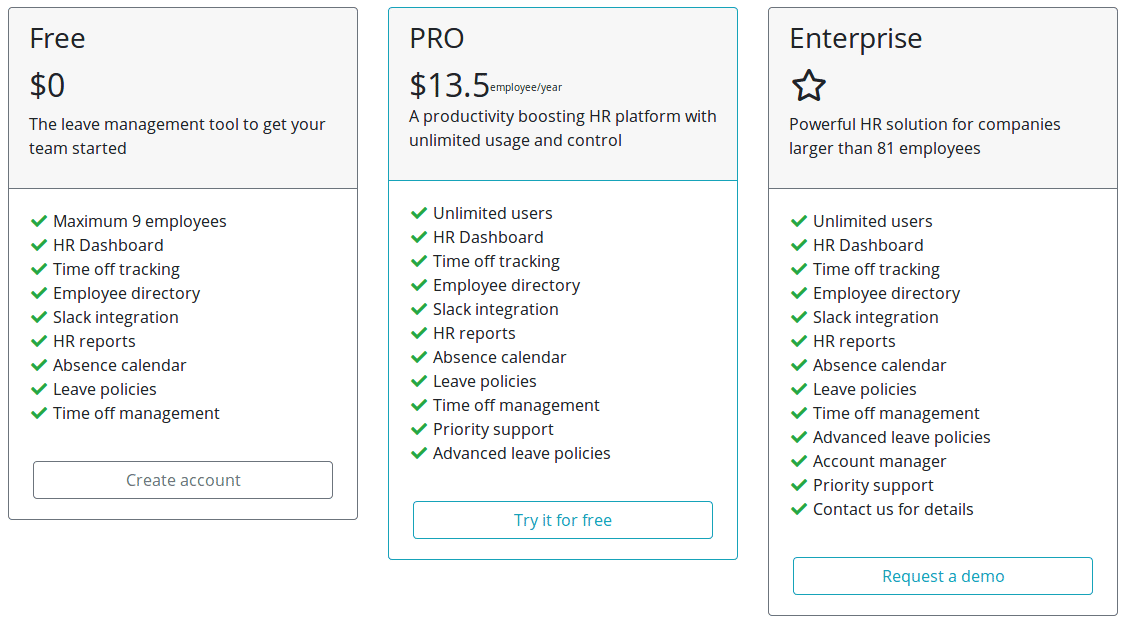Click the checkmark beside Maximum 9 employees
Image resolution: width=1125 pixels, height=623 pixels.
click(x=38, y=221)
